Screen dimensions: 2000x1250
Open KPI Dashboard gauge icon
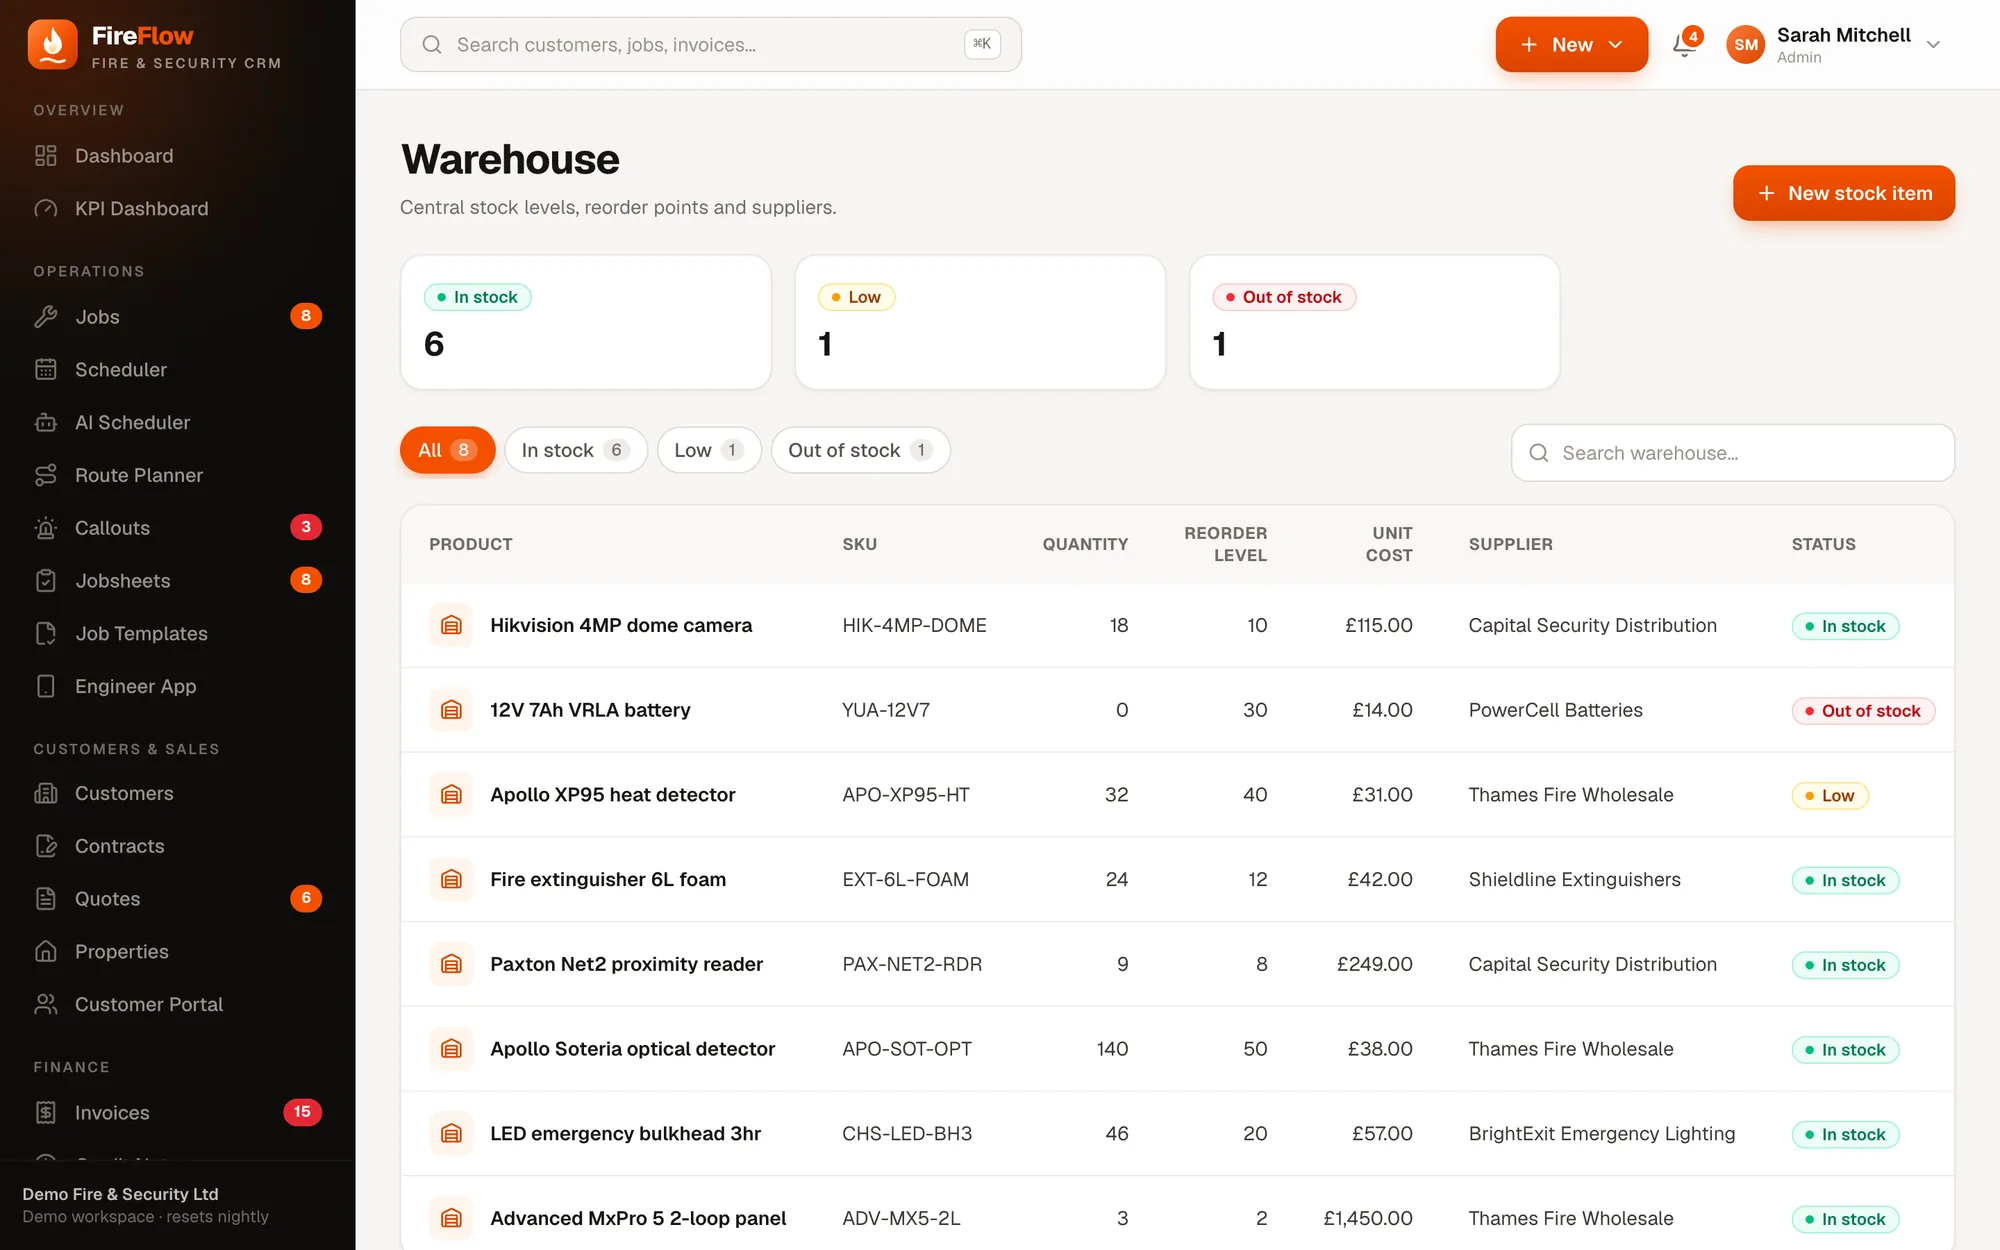click(x=46, y=209)
